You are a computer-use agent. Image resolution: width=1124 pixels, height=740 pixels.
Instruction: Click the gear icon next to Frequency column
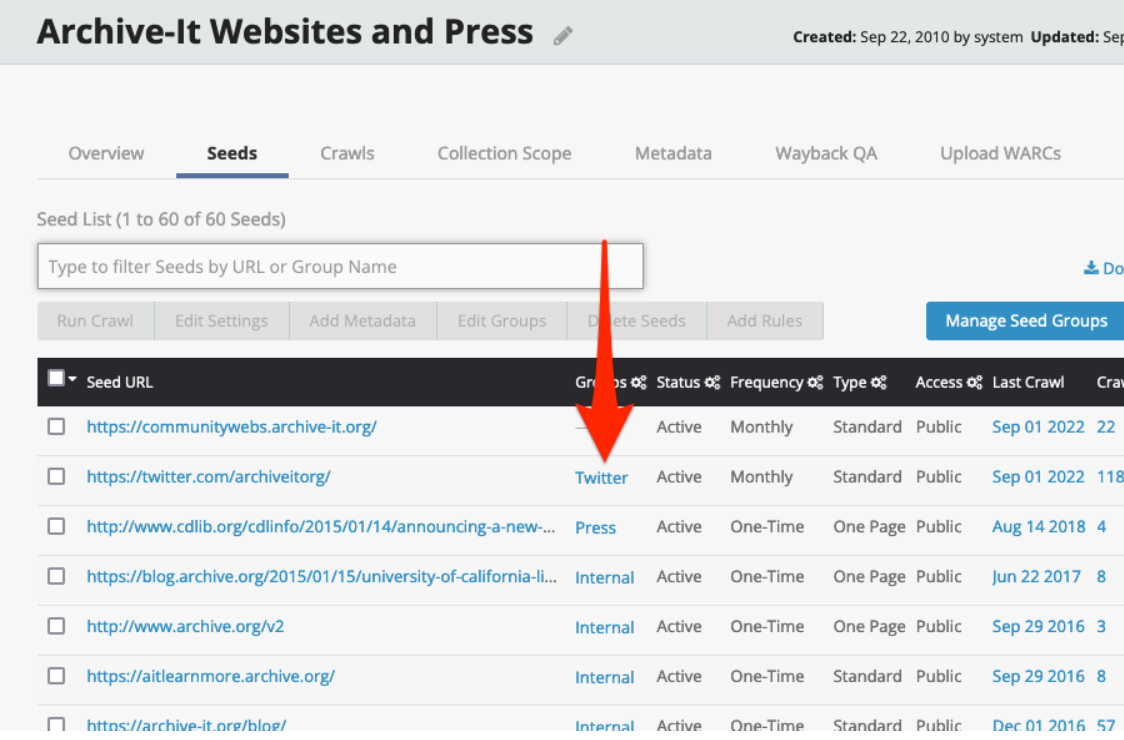[816, 382]
